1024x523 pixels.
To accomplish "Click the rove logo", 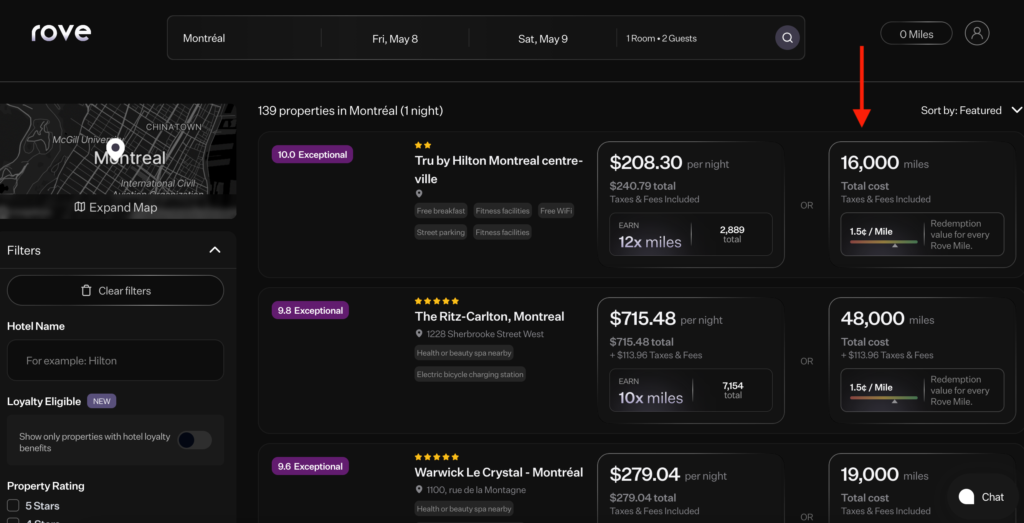I will click(x=61, y=33).
